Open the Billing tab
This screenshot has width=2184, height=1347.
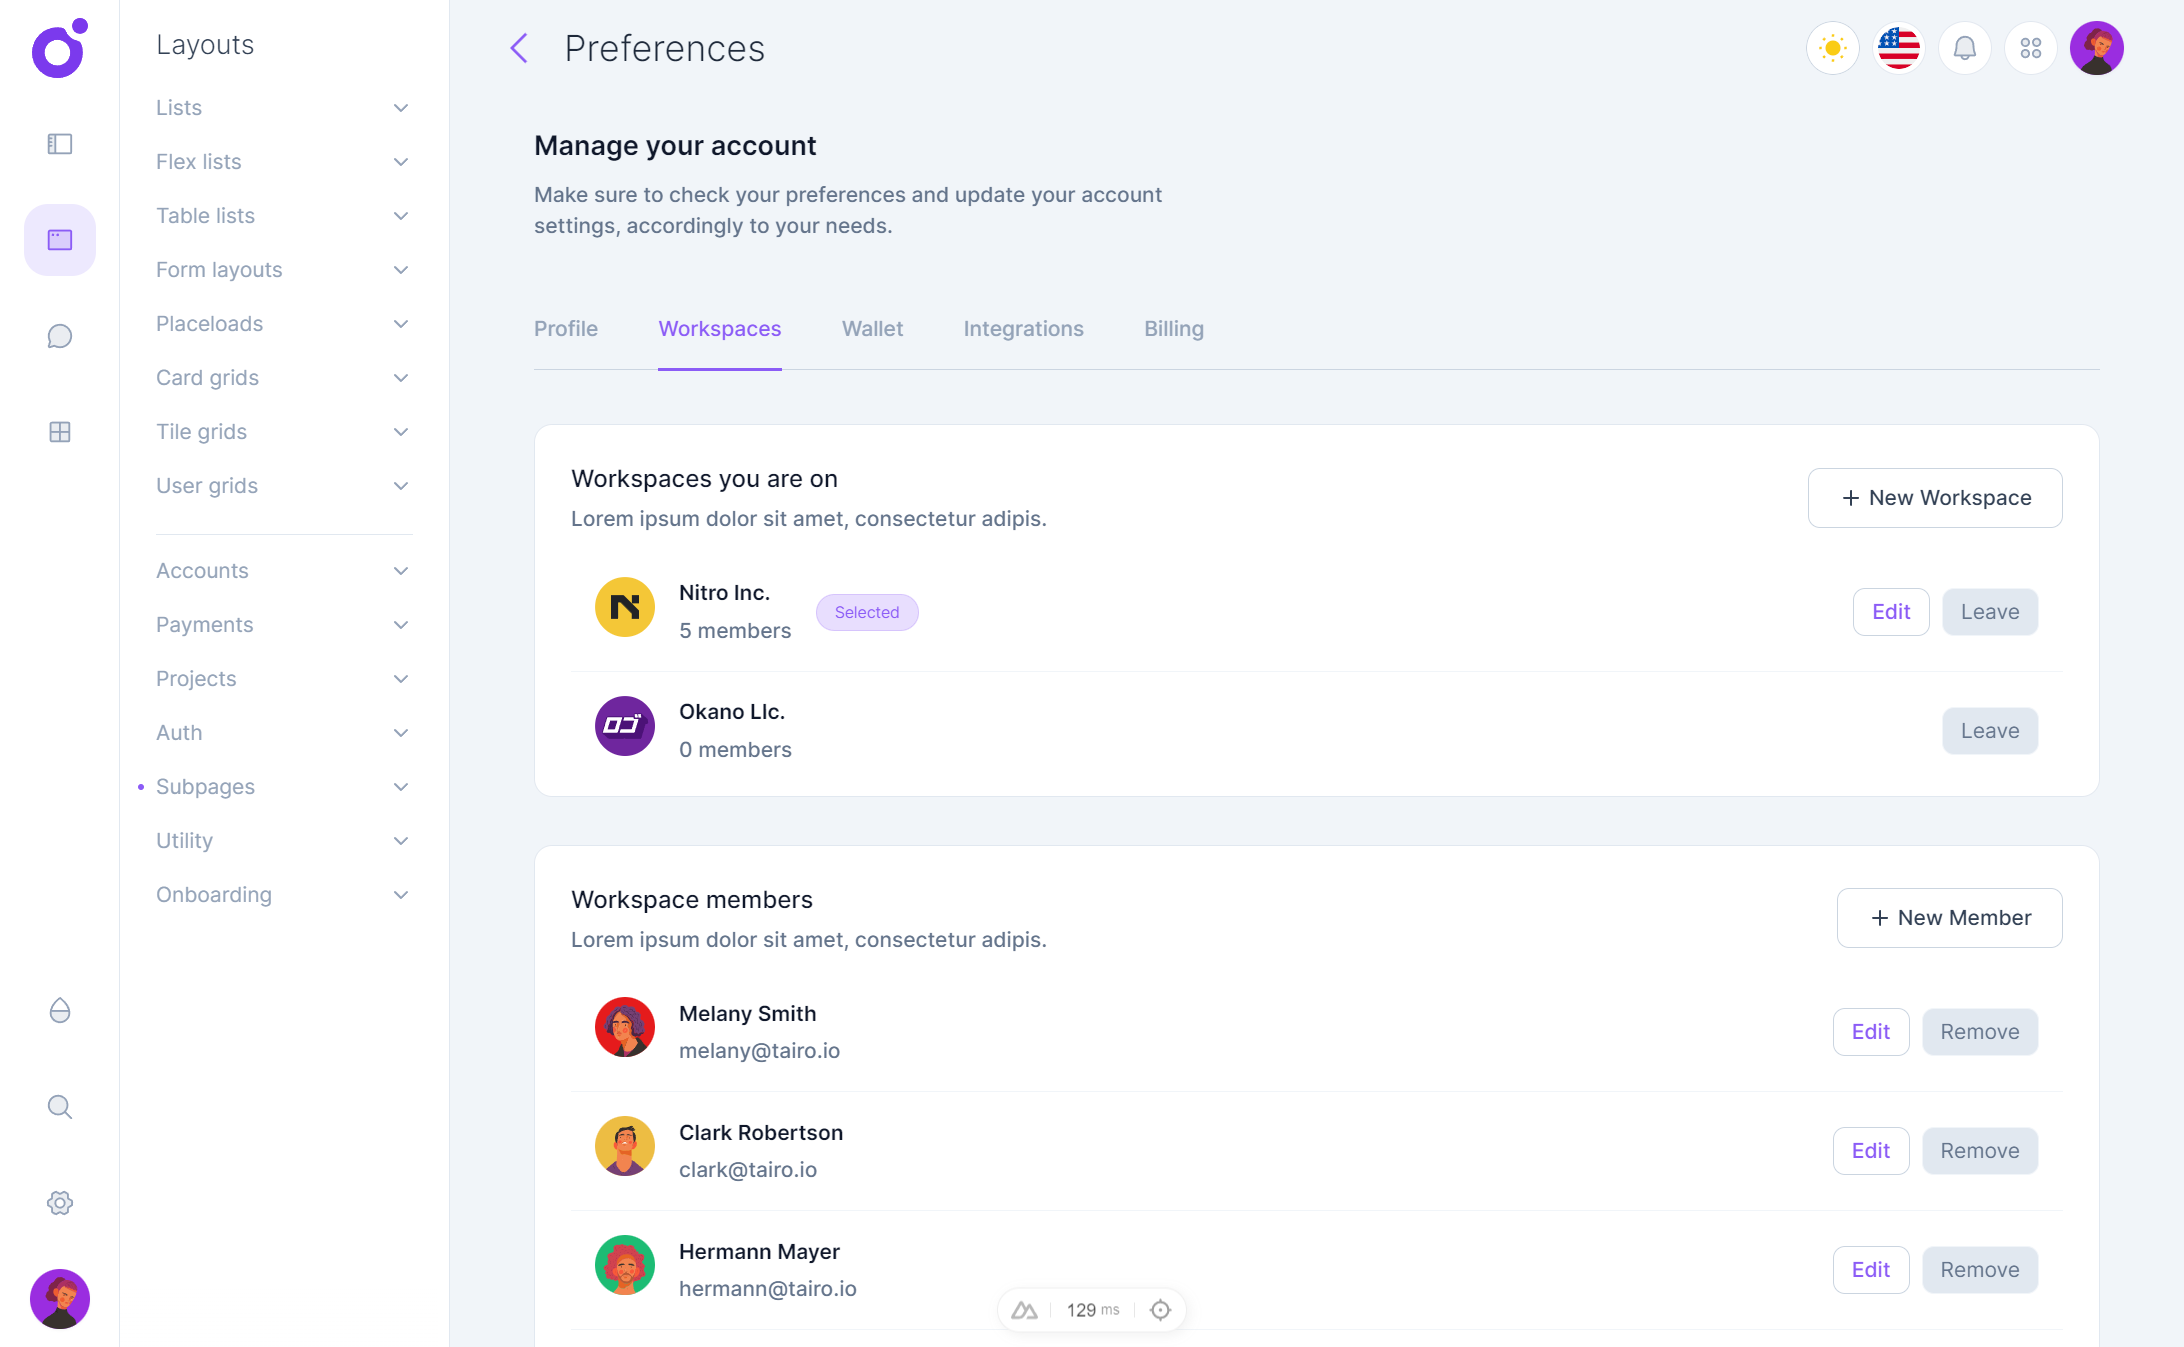pyautogui.click(x=1173, y=328)
